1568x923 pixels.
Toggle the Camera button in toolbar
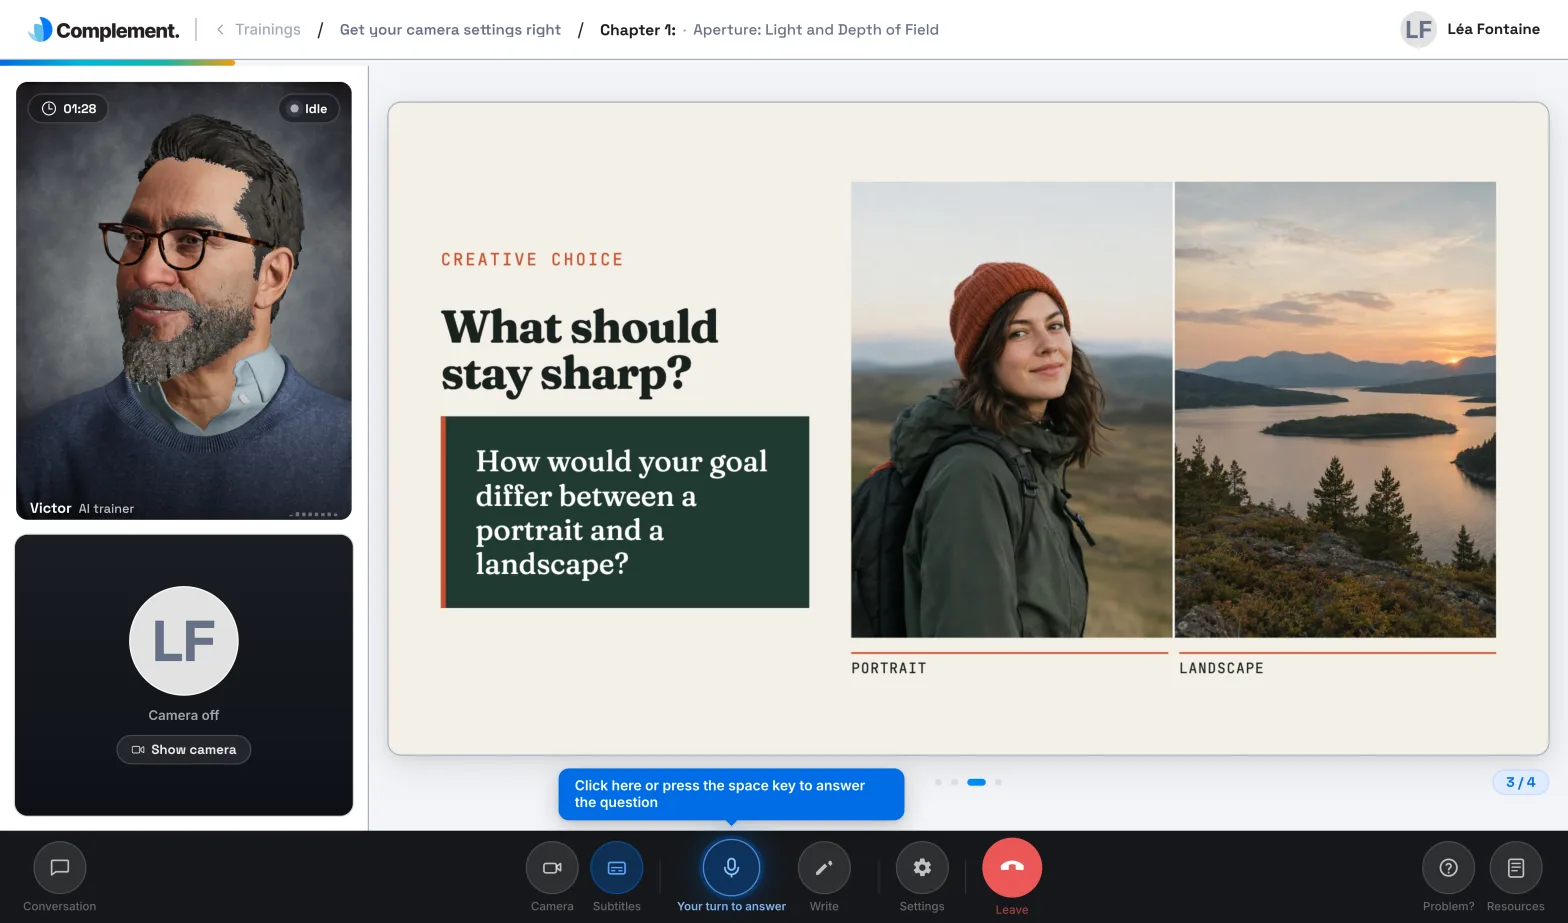coord(552,868)
